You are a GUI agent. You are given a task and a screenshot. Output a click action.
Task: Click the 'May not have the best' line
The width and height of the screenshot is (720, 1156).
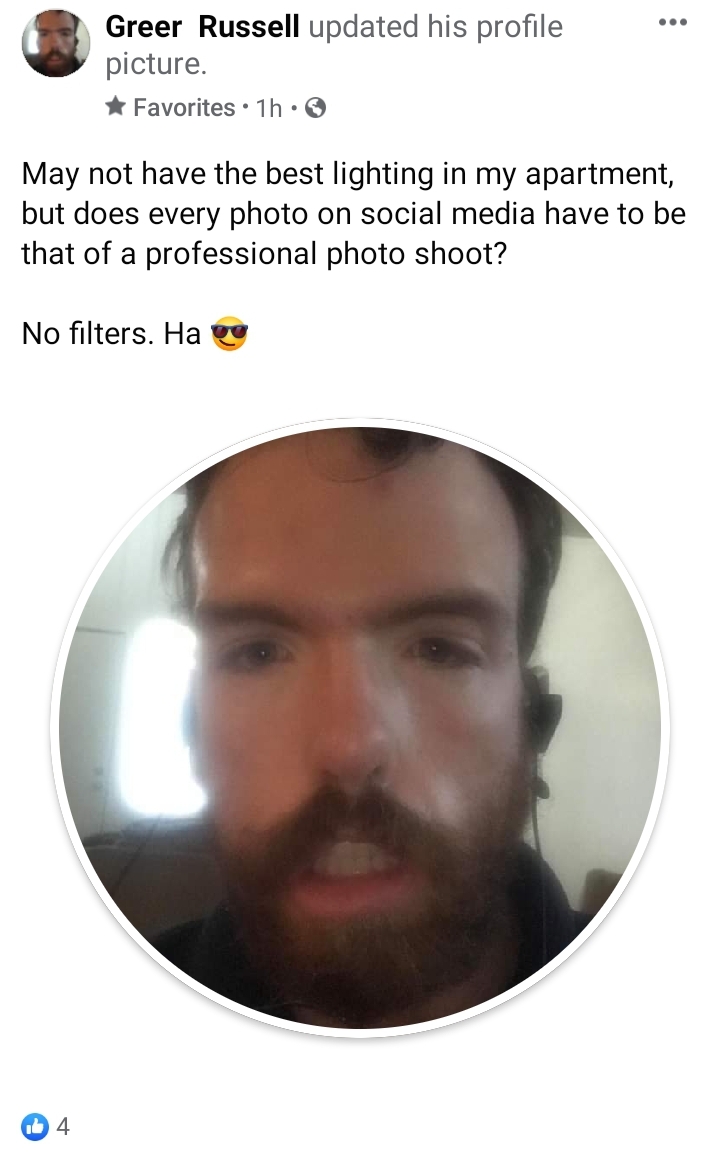[x=347, y=174]
